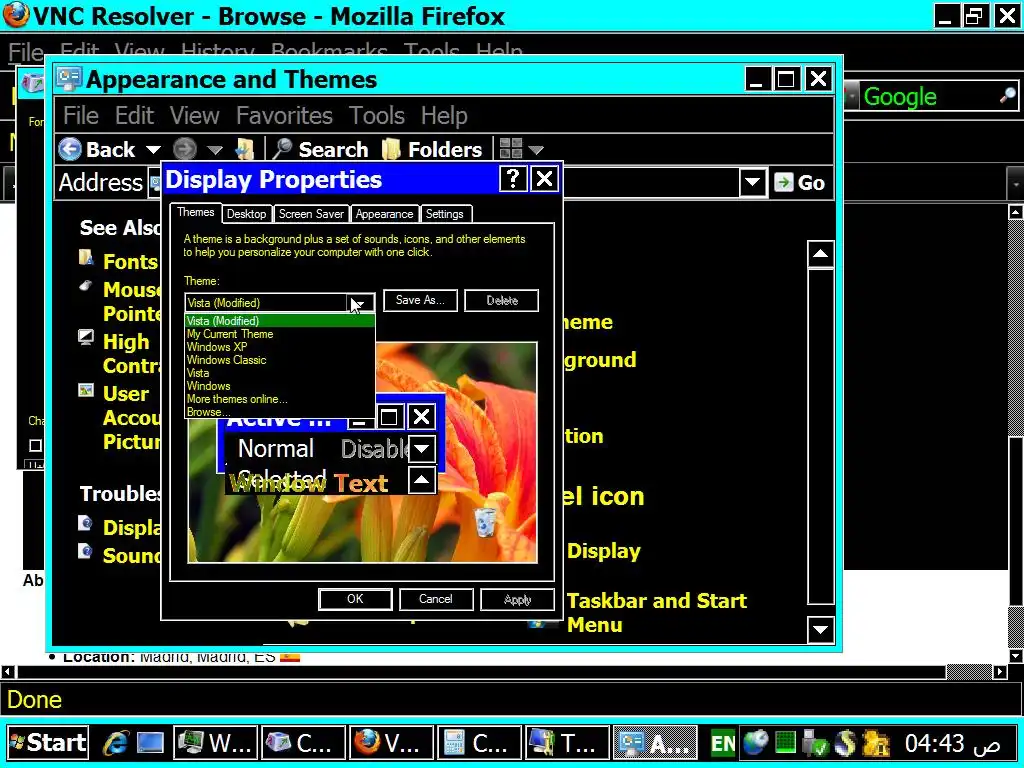Open the High Contrast link
Viewport: 1024px width, 768px height.
click(132, 353)
